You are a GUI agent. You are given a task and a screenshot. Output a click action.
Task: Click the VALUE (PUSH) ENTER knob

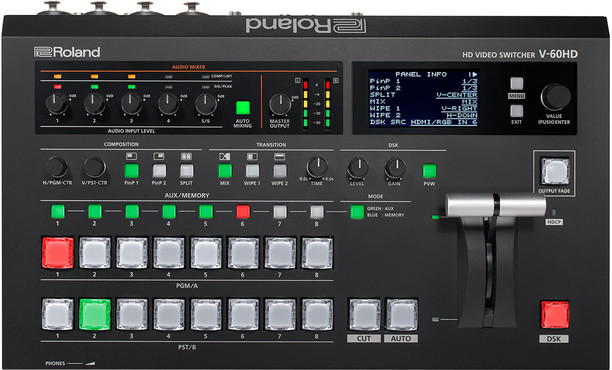coord(555,97)
